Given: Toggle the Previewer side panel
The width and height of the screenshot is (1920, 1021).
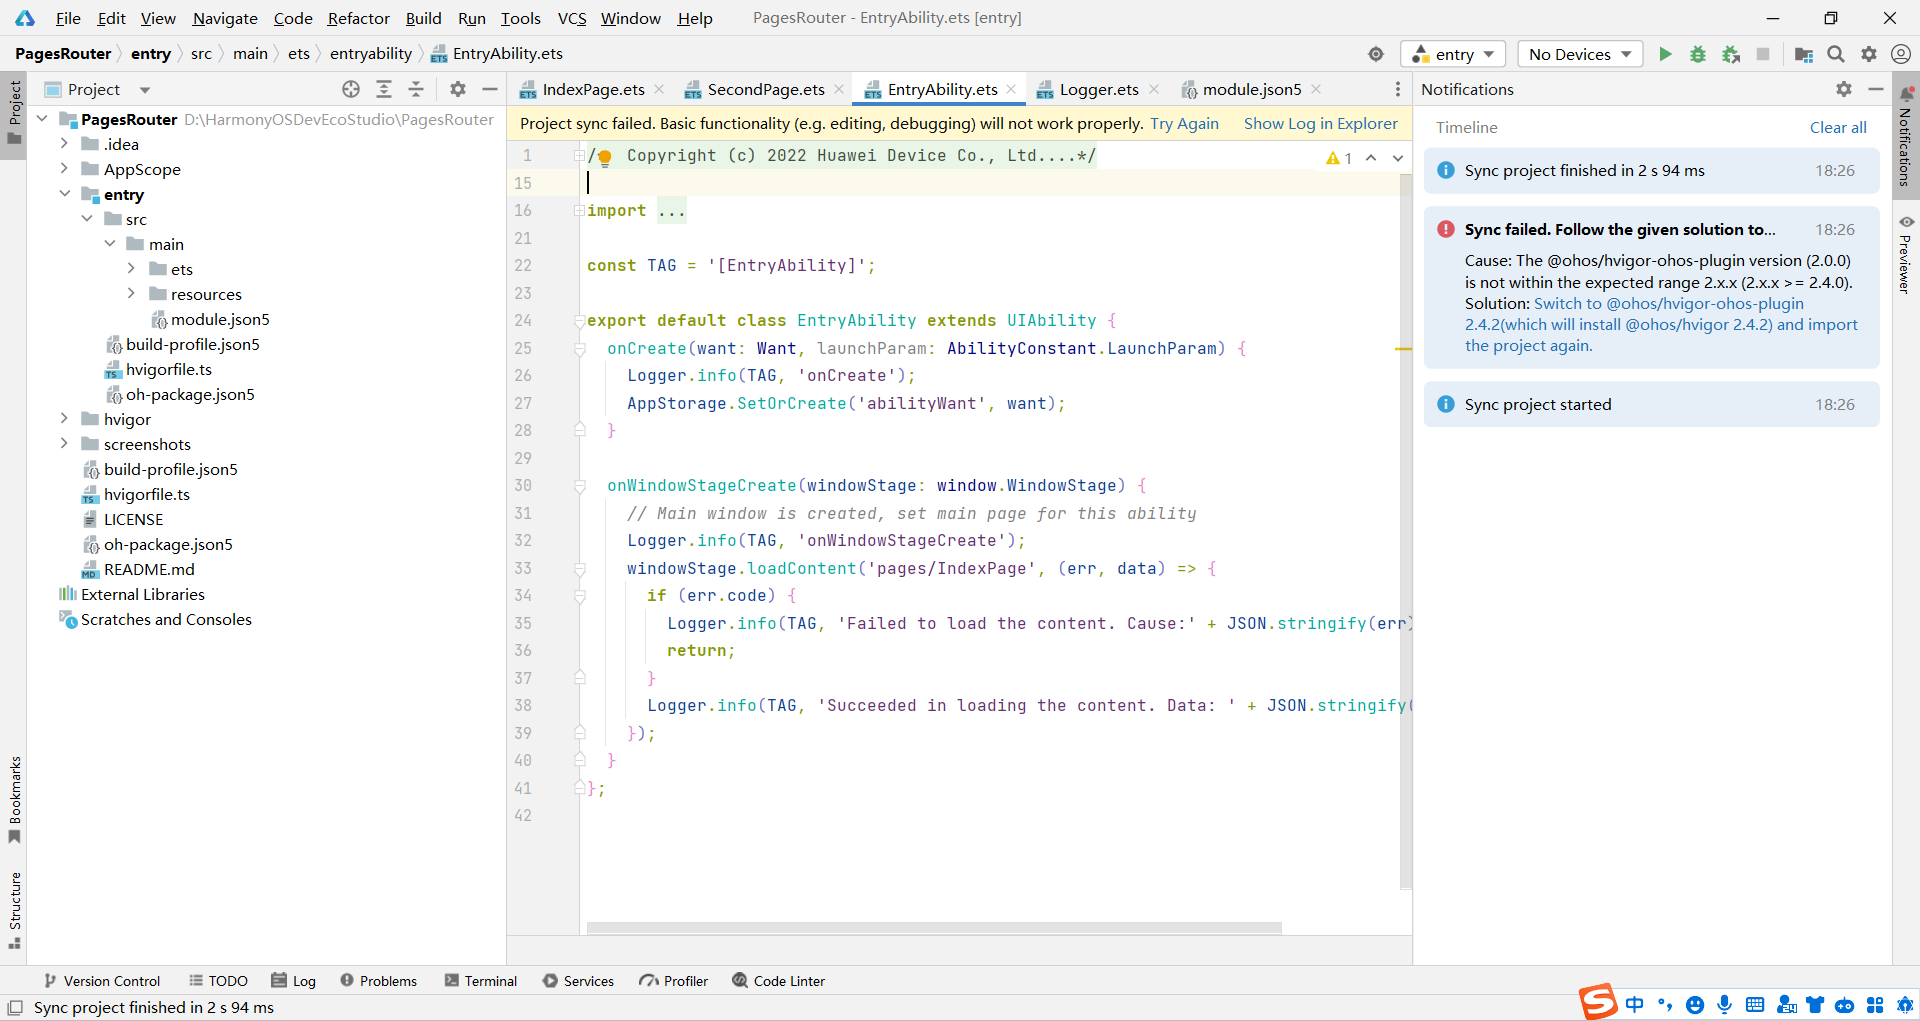Looking at the screenshot, I should [1906, 255].
